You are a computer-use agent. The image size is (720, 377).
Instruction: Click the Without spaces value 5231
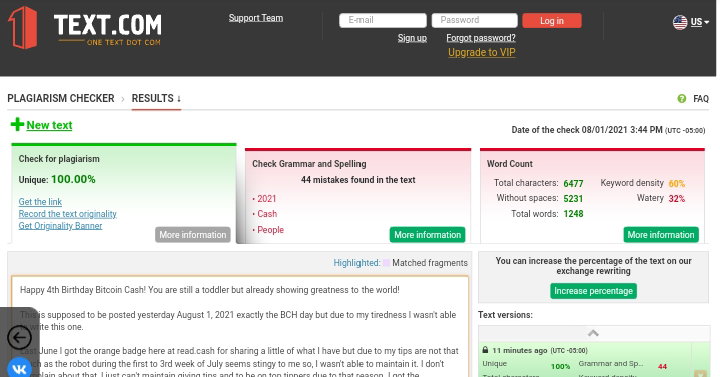click(573, 199)
